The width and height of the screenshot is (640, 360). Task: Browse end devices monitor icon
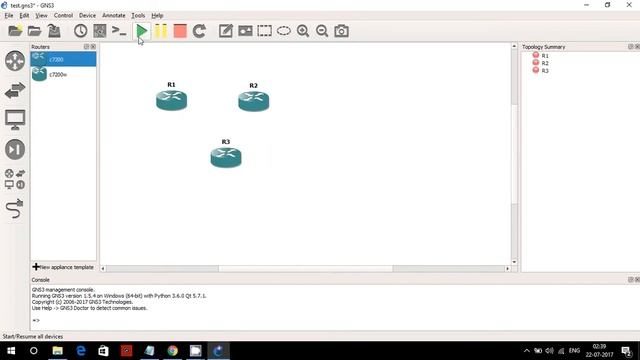pos(15,120)
